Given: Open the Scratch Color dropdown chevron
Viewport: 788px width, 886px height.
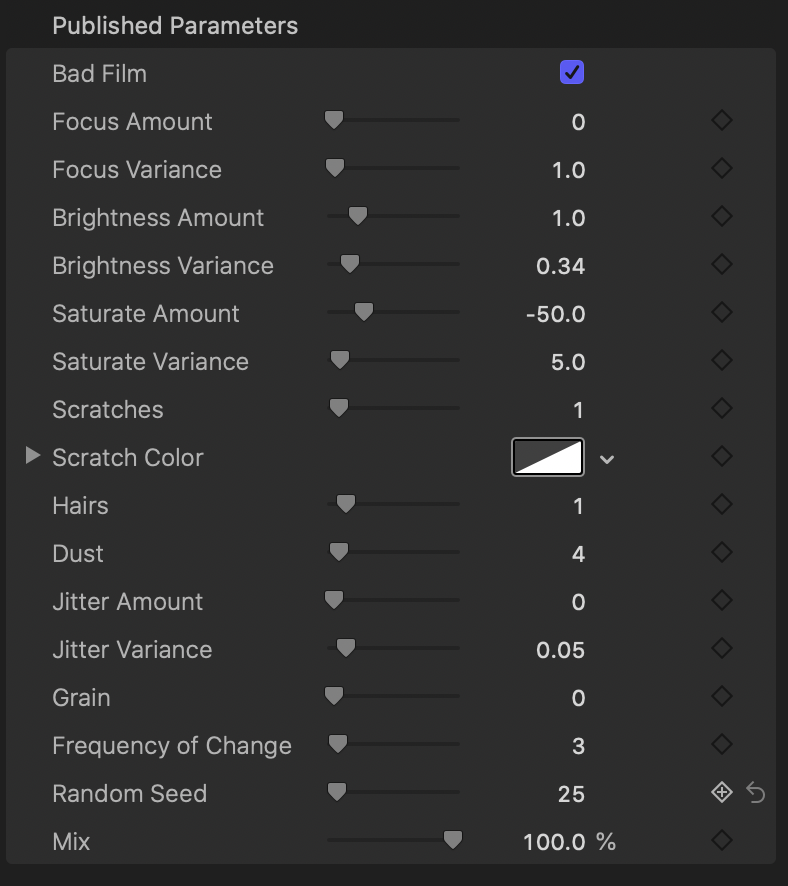Looking at the screenshot, I should [607, 459].
